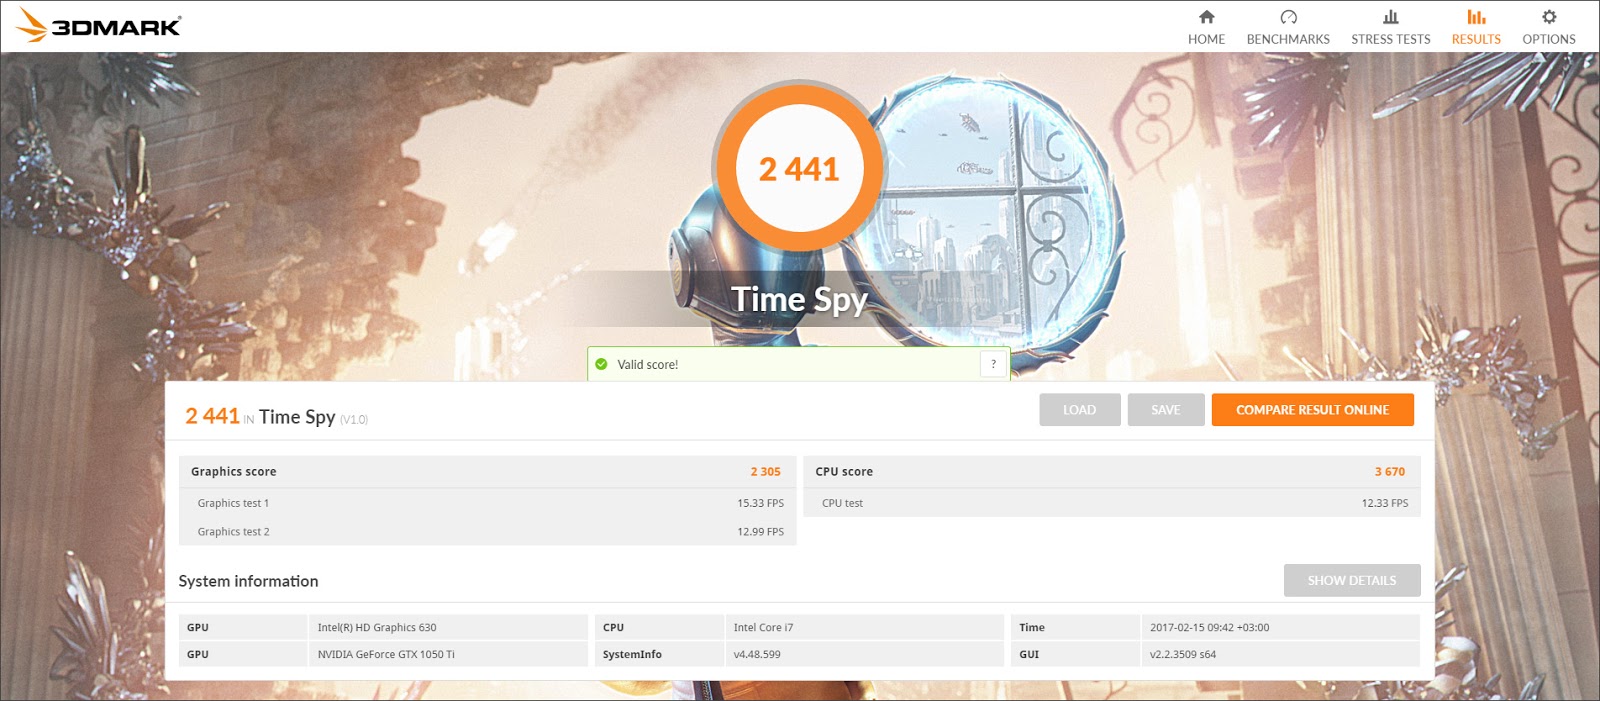
Task: Click Graphics score value 2 305
Action: coord(765,472)
